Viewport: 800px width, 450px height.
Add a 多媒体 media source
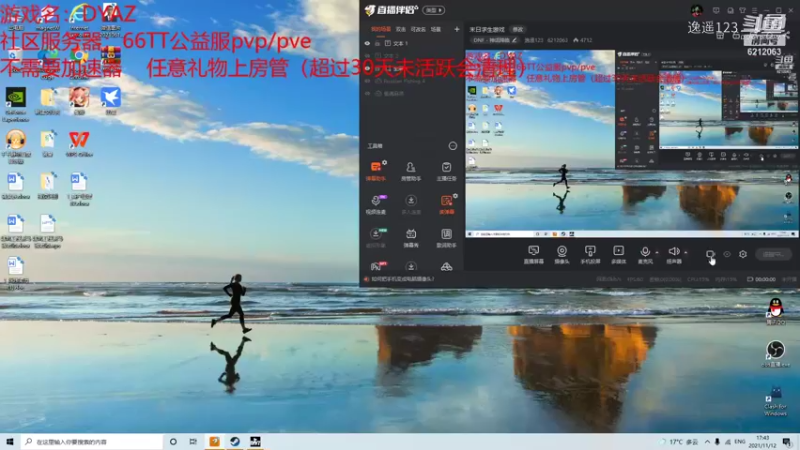[x=618, y=254]
